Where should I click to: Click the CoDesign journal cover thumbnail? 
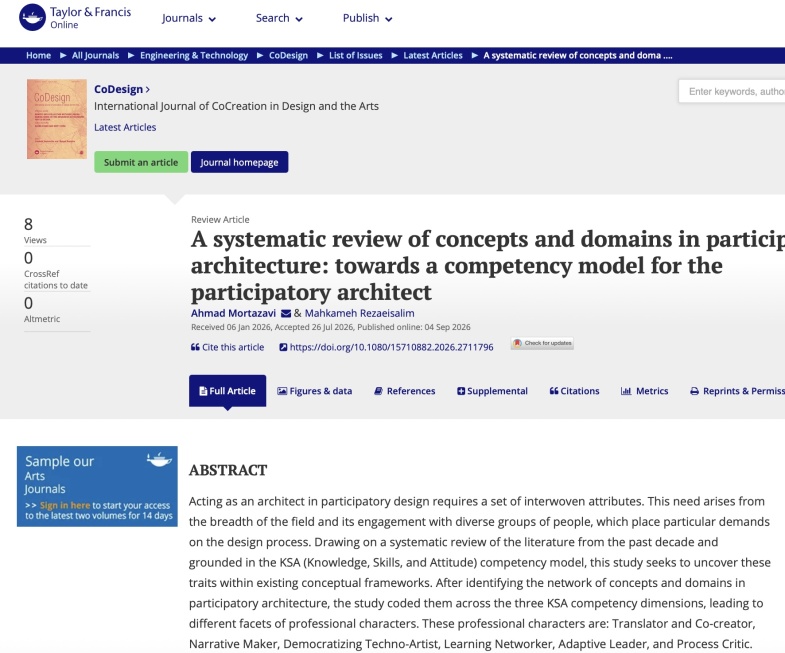pyautogui.click(x=57, y=119)
